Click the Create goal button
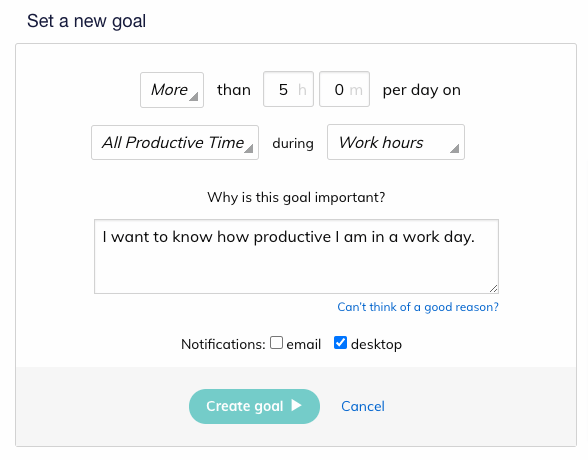Viewport: 588px width, 460px height. 254,406
